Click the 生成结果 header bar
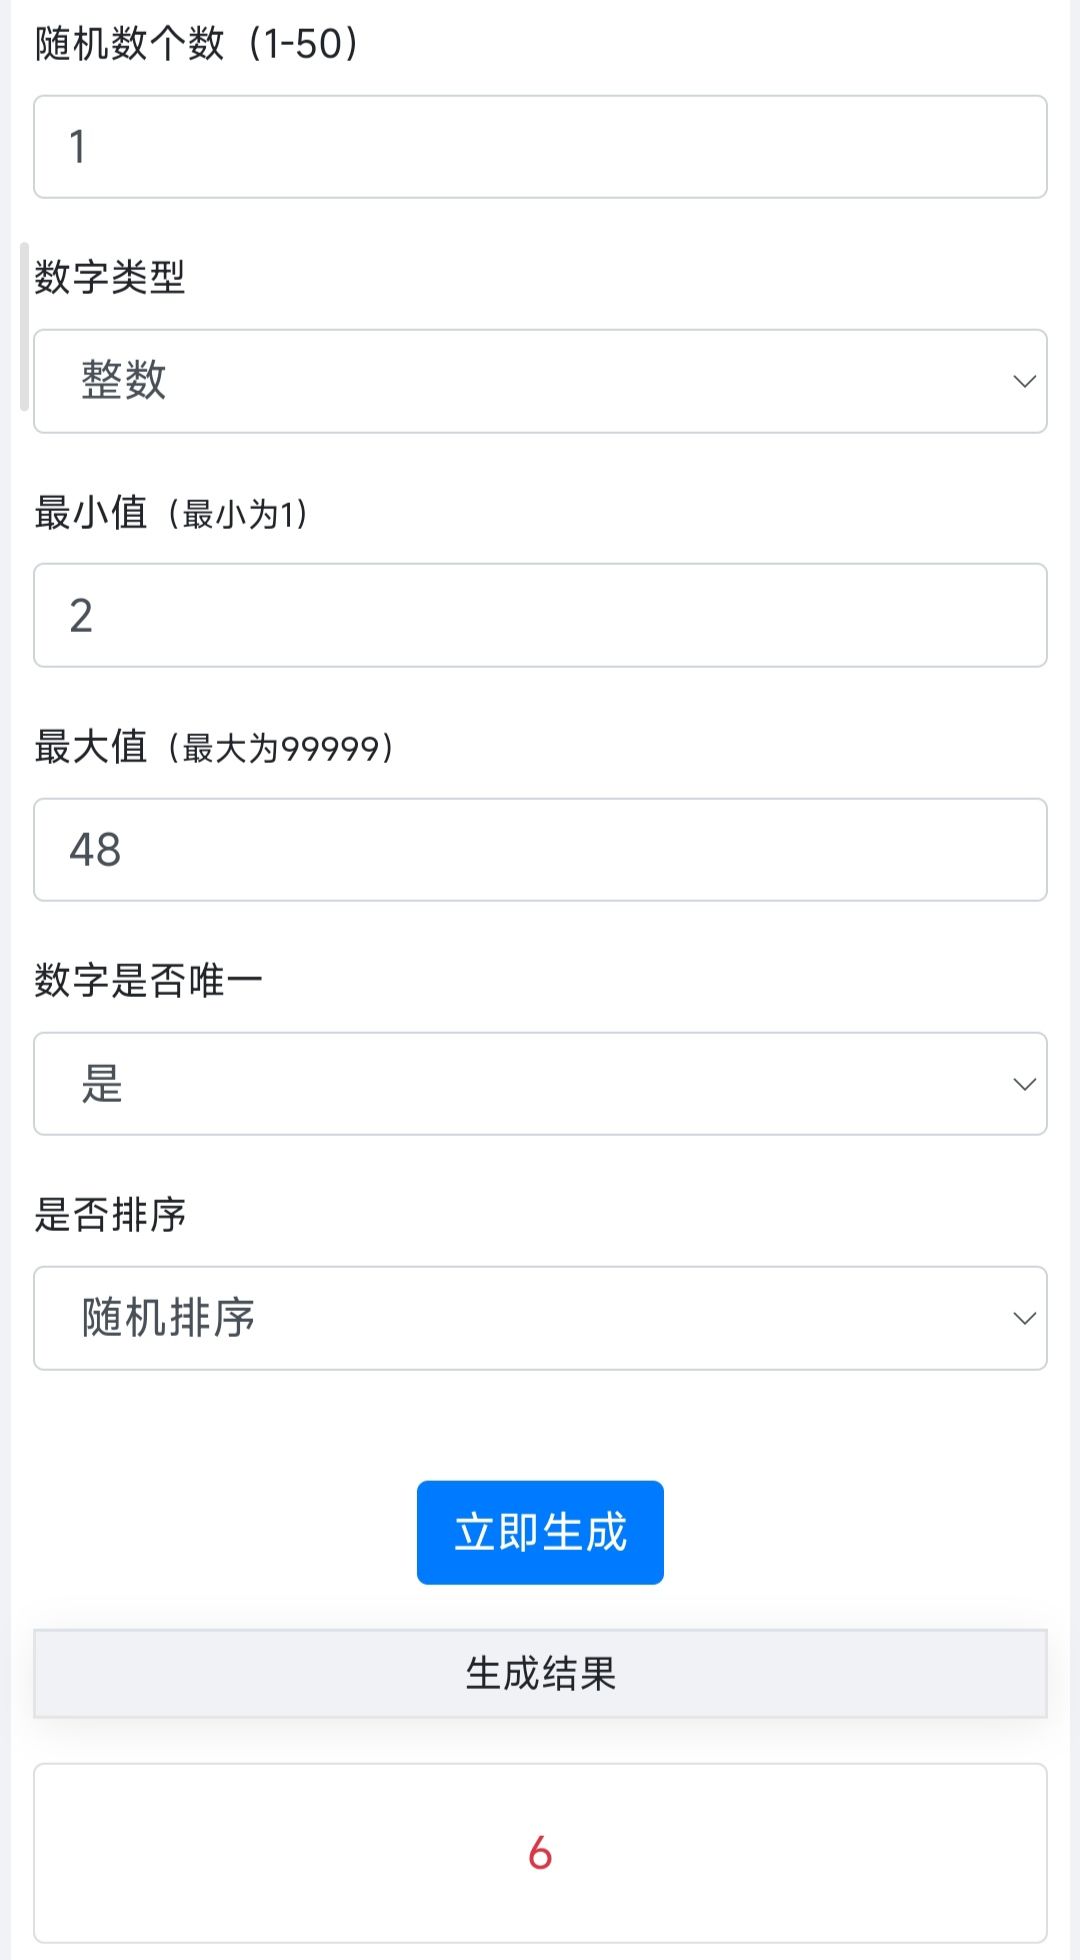 (x=540, y=1673)
